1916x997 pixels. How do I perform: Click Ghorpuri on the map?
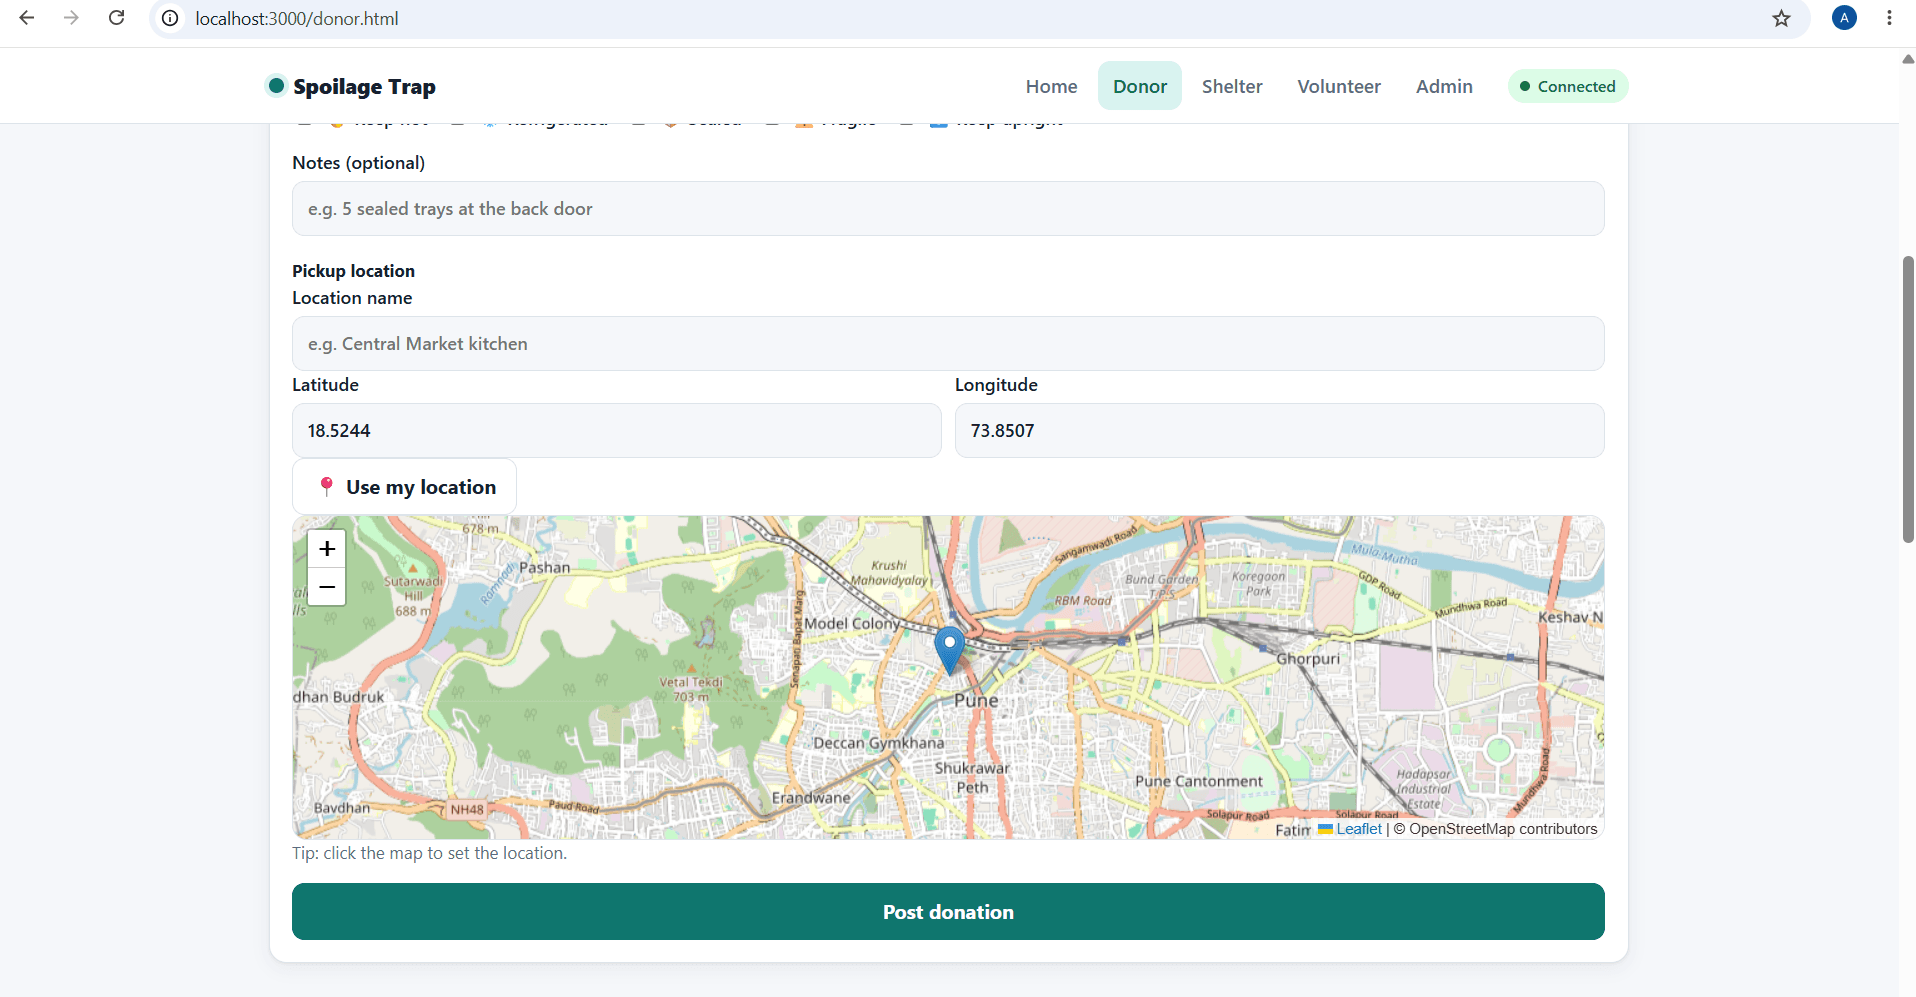(1308, 659)
